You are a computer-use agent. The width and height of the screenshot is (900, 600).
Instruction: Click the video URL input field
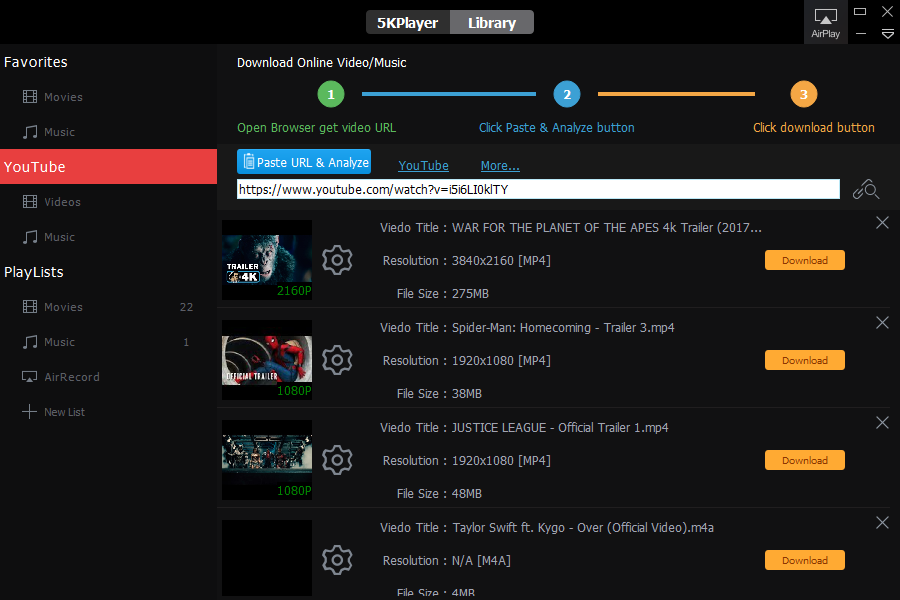coord(538,189)
